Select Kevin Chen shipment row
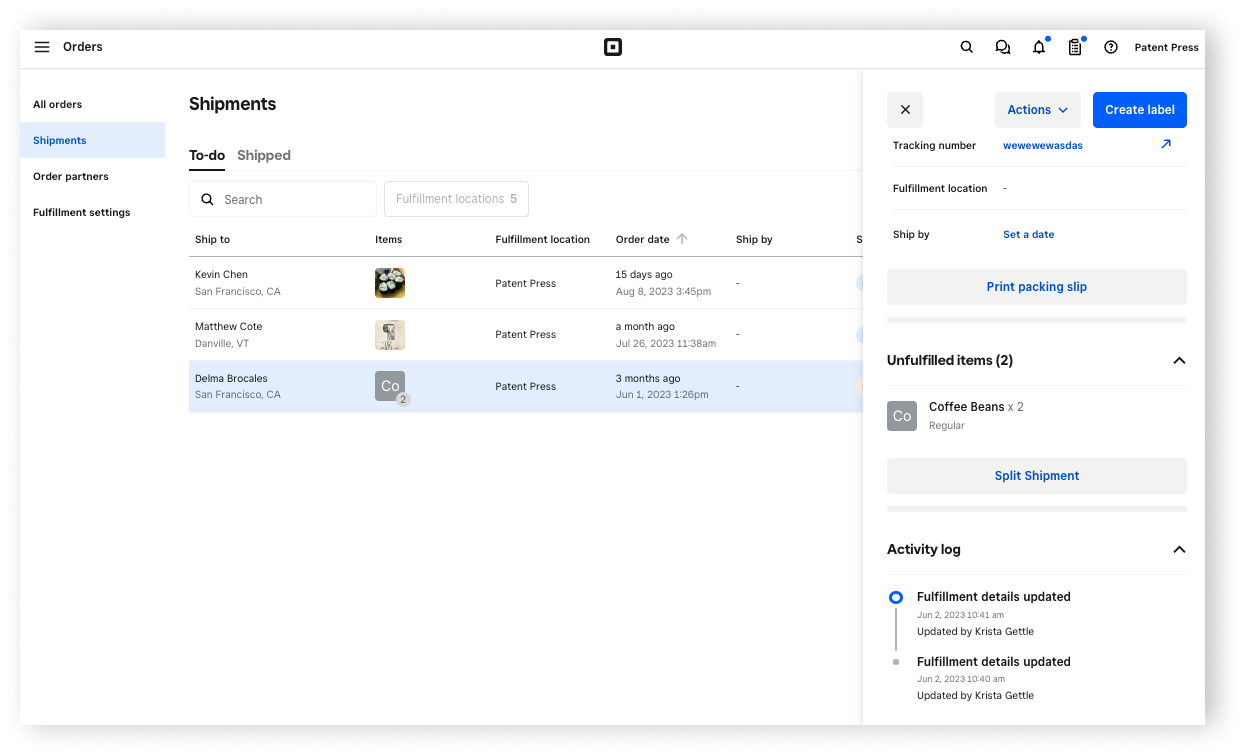Image resolution: width=1245 pixels, height=755 pixels. pyautogui.click(x=526, y=283)
